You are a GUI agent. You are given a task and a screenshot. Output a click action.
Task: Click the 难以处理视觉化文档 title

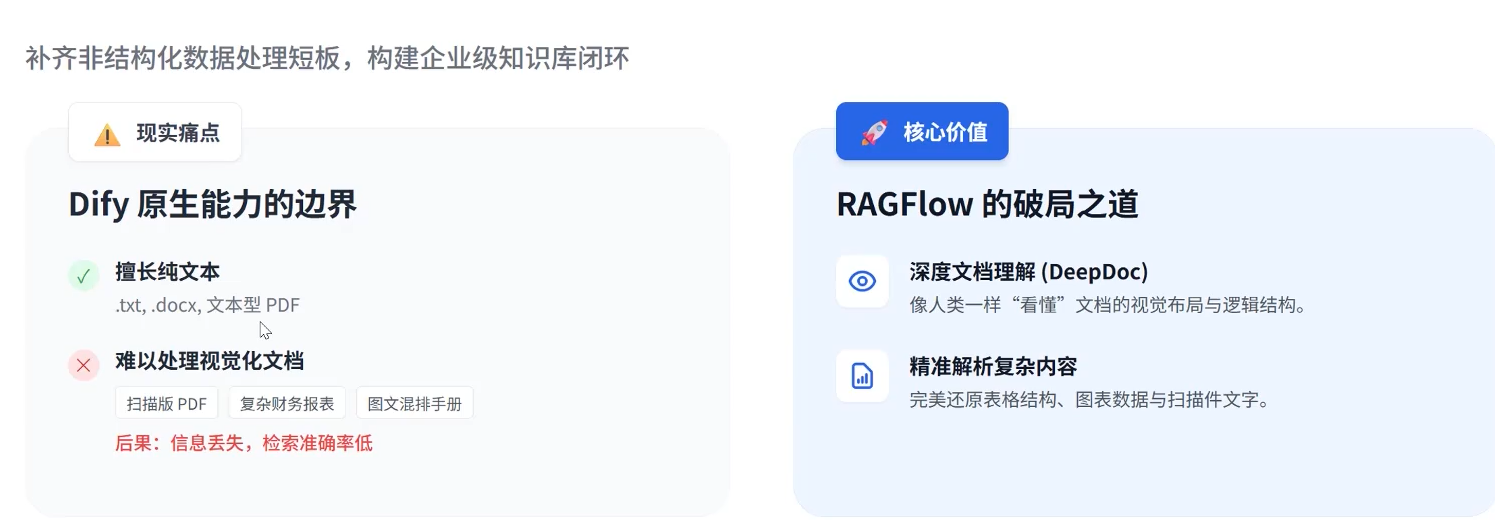pyautogui.click(x=209, y=360)
